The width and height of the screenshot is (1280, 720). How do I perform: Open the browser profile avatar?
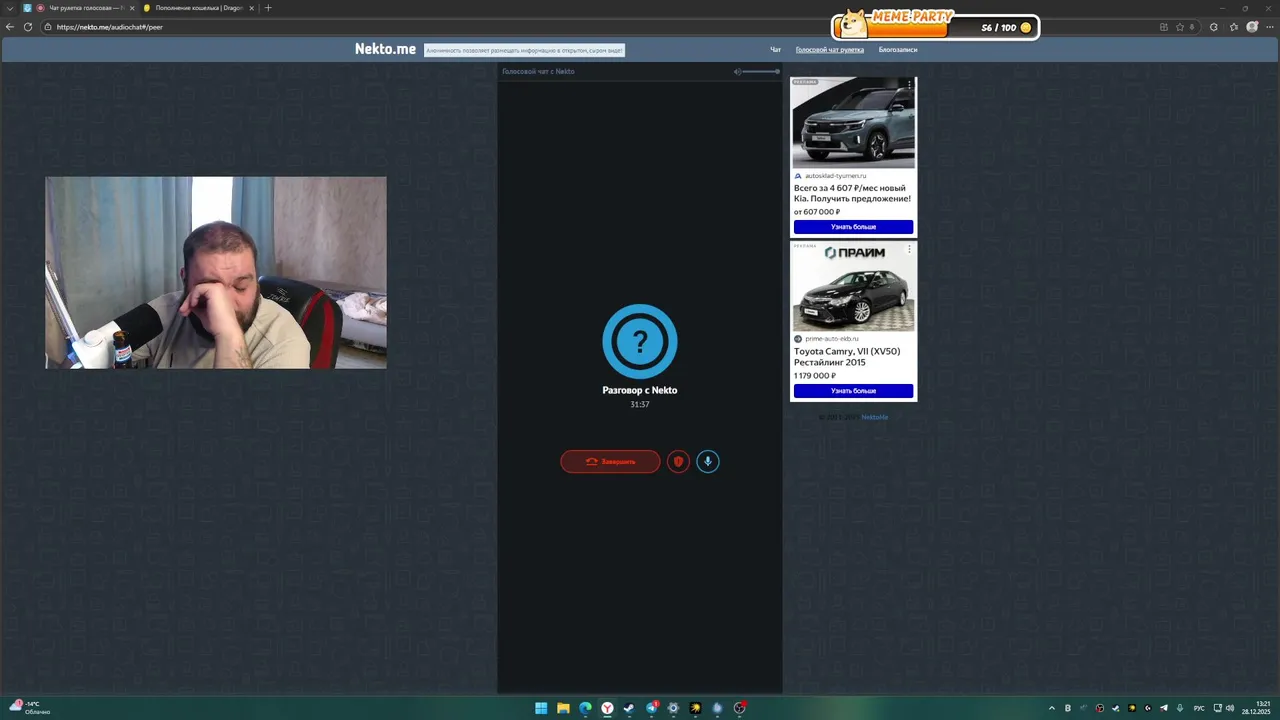(x=1252, y=27)
